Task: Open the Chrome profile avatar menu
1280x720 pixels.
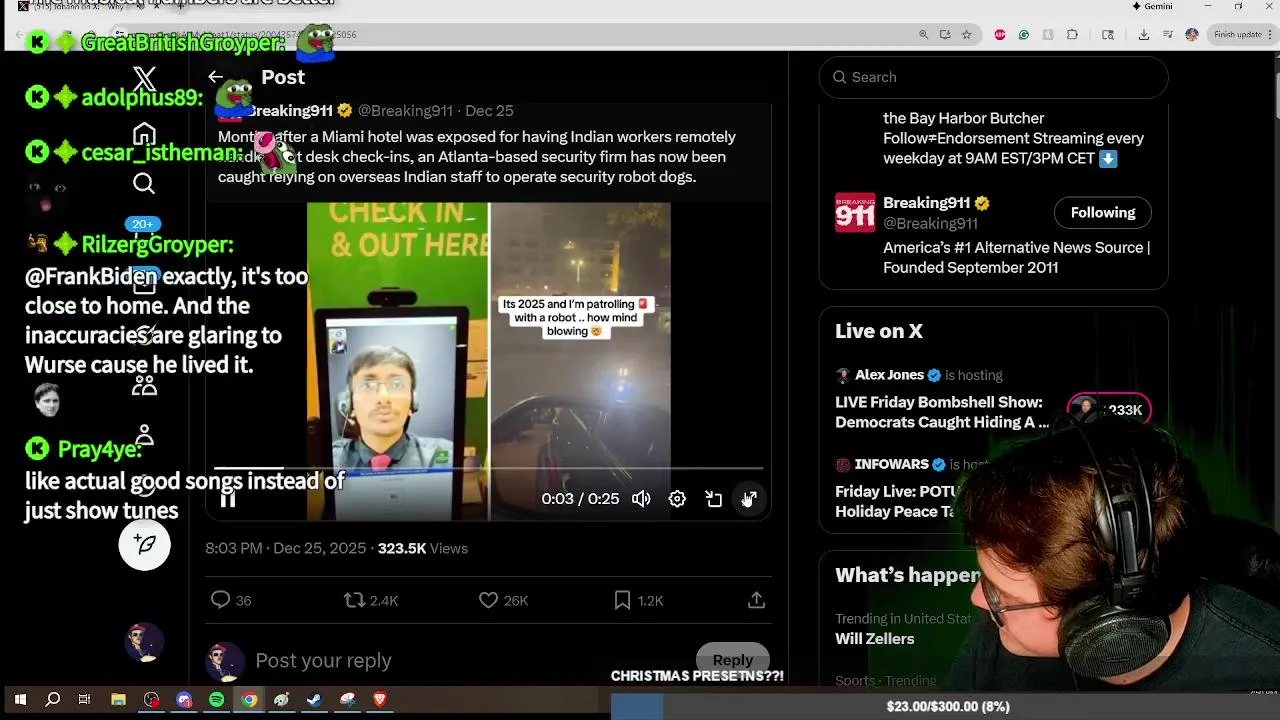Action: coord(1191,34)
